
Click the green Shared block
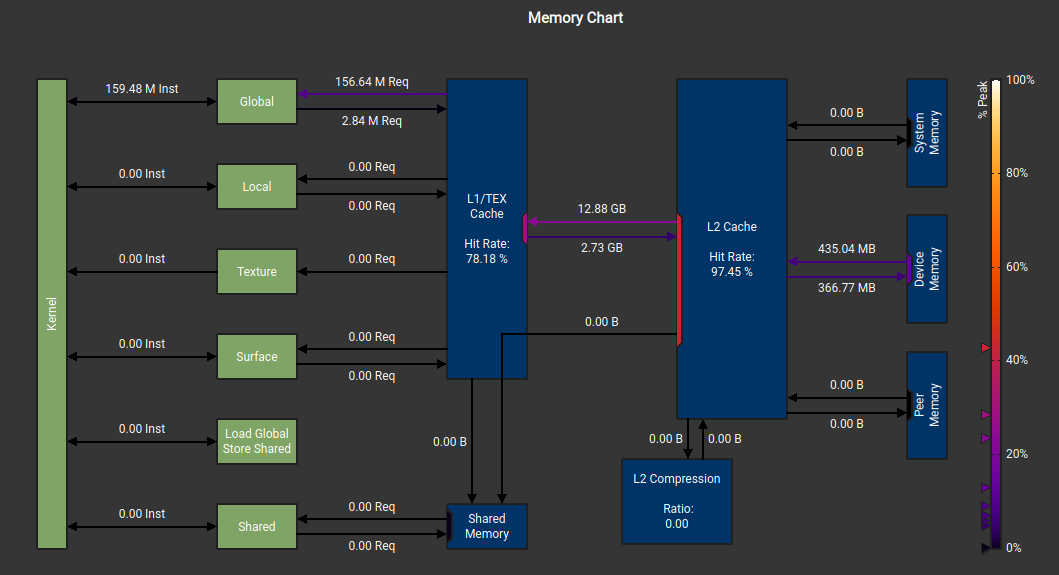pyautogui.click(x=257, y=526)
